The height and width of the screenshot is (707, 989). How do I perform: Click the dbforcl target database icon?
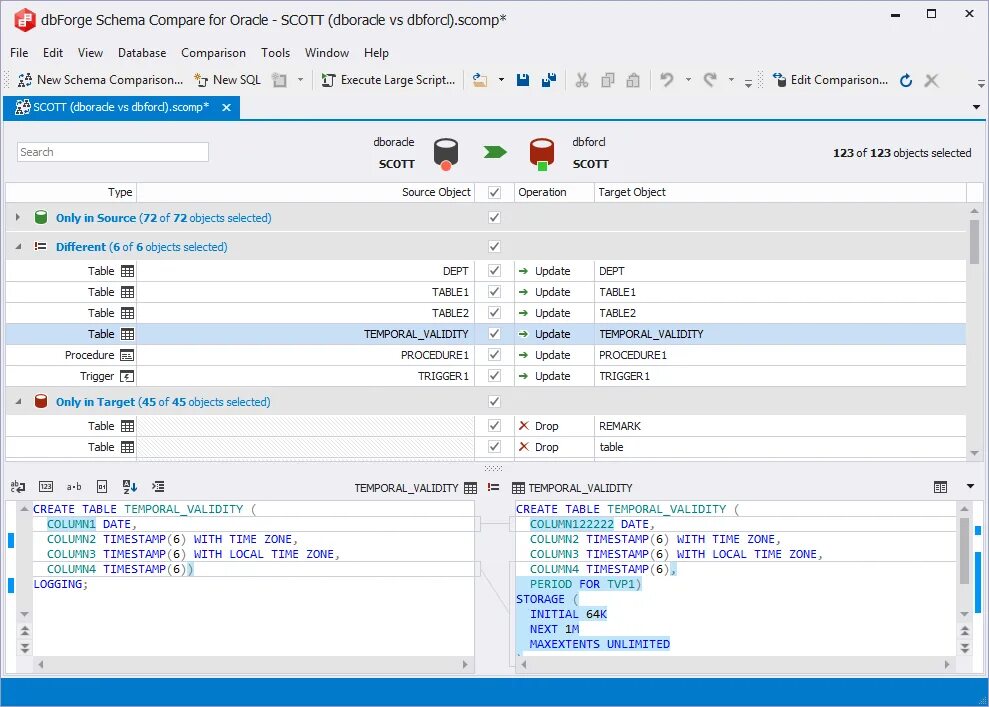coord(542,155)
